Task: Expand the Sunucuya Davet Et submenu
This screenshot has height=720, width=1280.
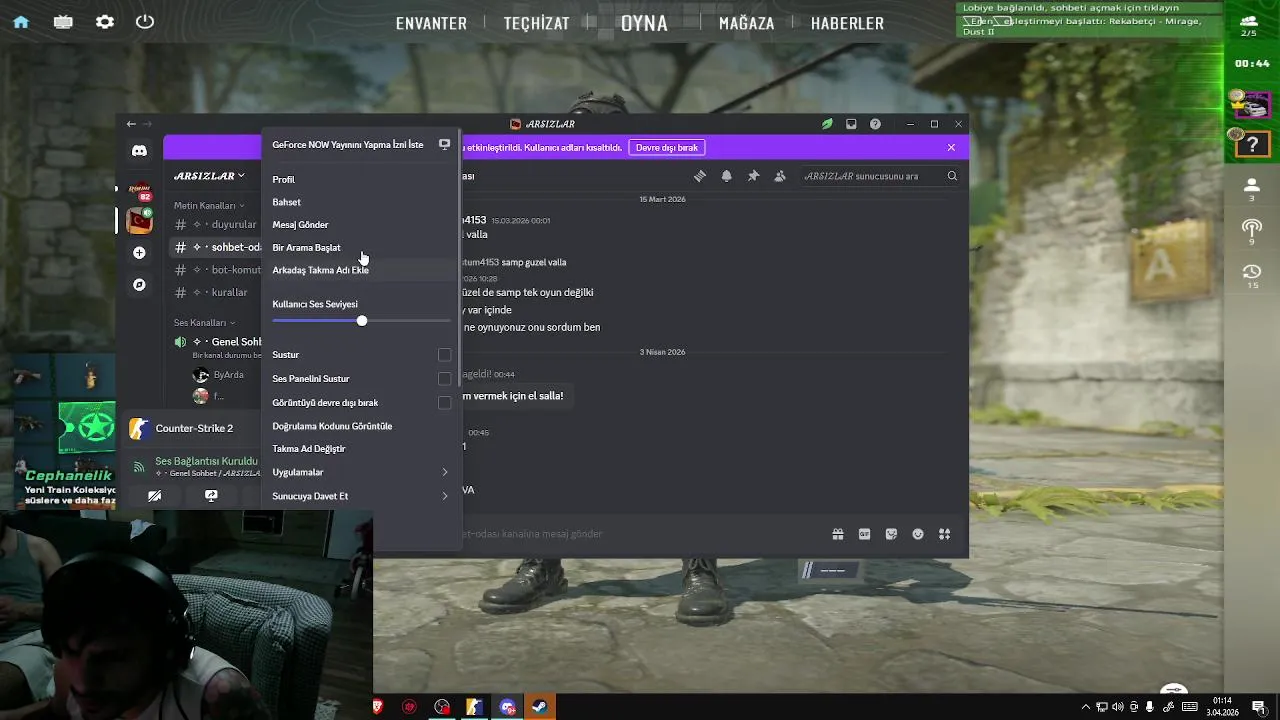Action: click(x=361, y=496)
